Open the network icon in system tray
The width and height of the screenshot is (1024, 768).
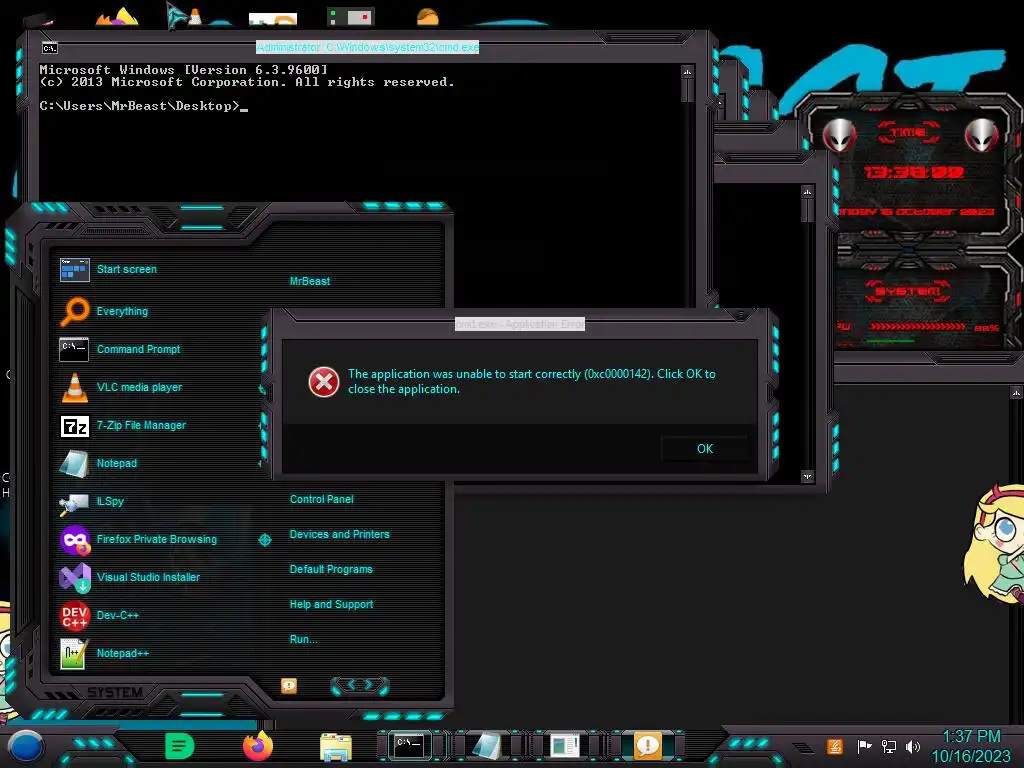point(889,746)
